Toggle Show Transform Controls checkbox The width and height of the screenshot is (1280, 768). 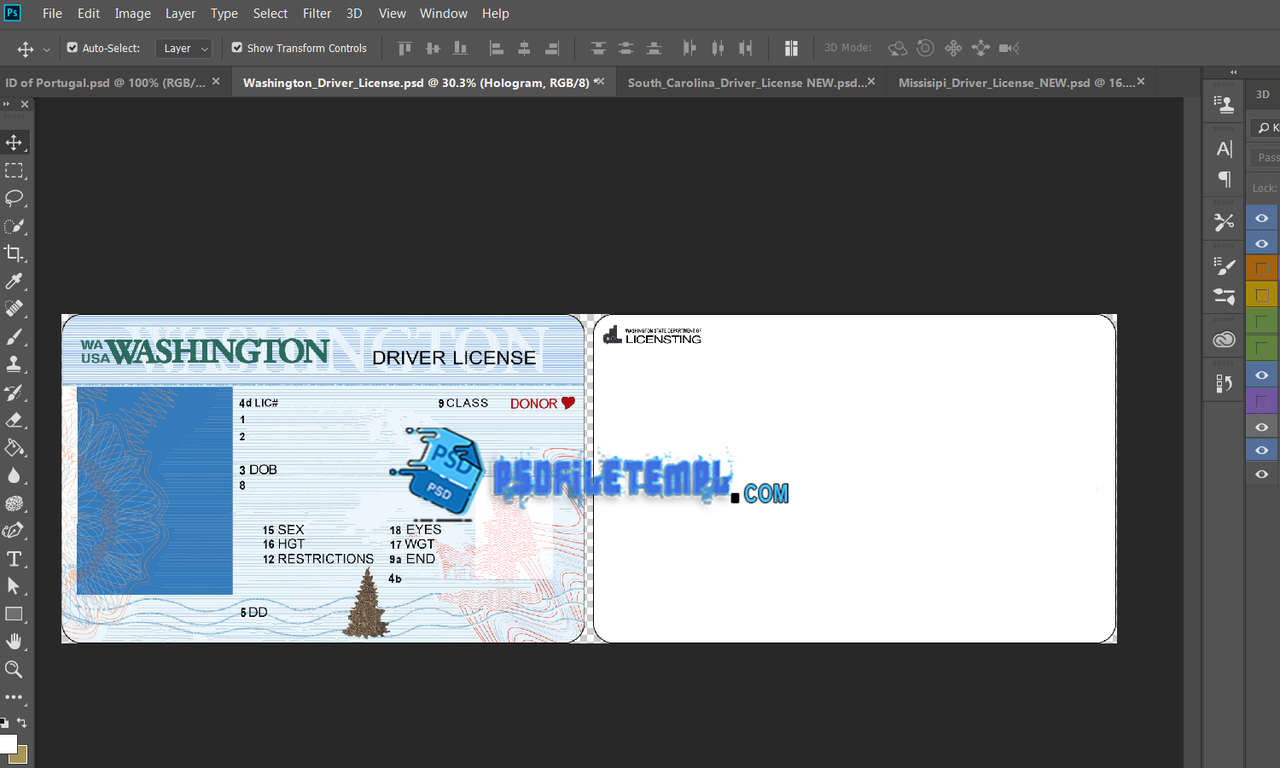click(x=237, y=47)
